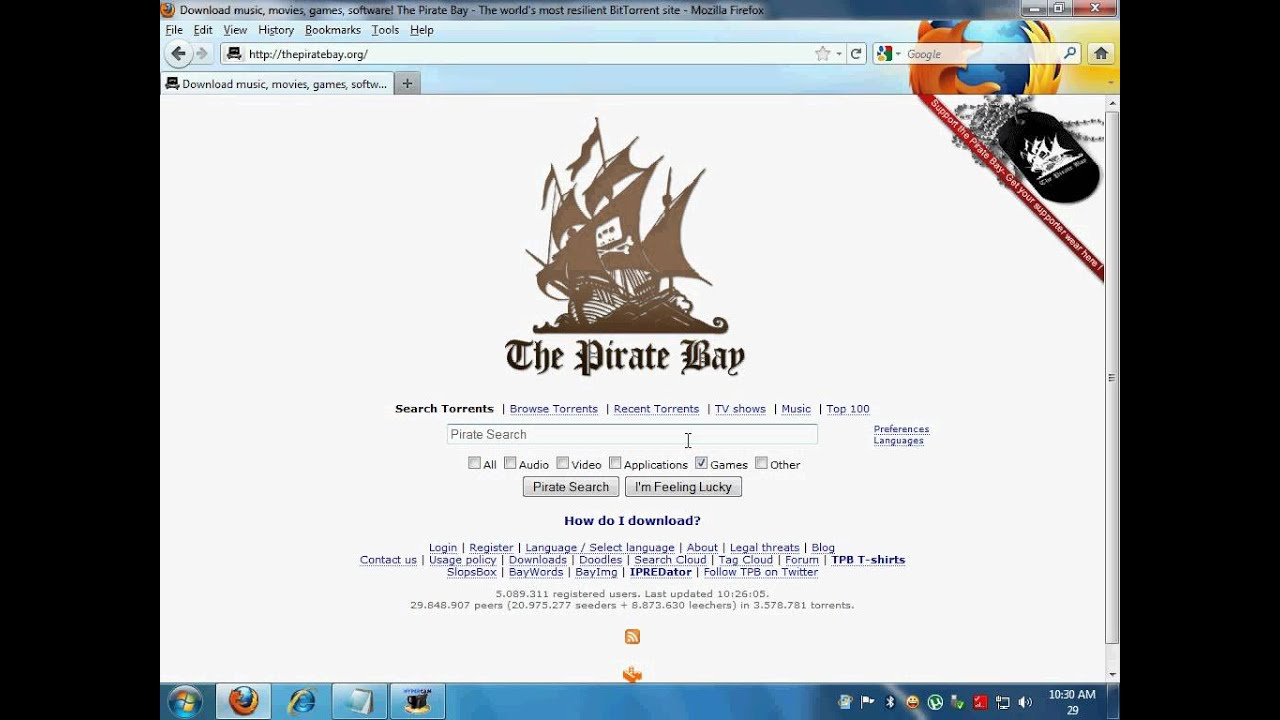Open the Preferences link
This screenshot has width=1280, height=720.
point(901,429)
